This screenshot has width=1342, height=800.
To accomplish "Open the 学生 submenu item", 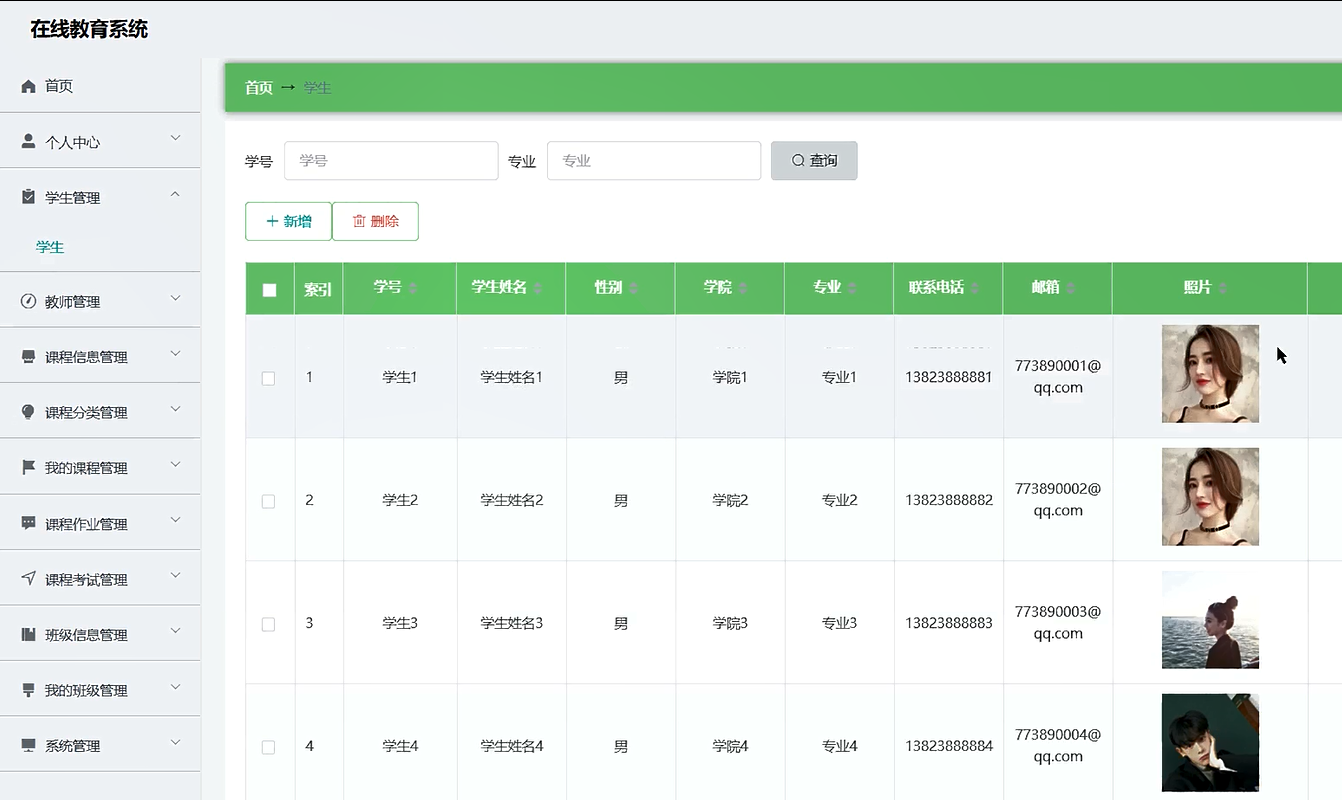I will pos(50,247).
